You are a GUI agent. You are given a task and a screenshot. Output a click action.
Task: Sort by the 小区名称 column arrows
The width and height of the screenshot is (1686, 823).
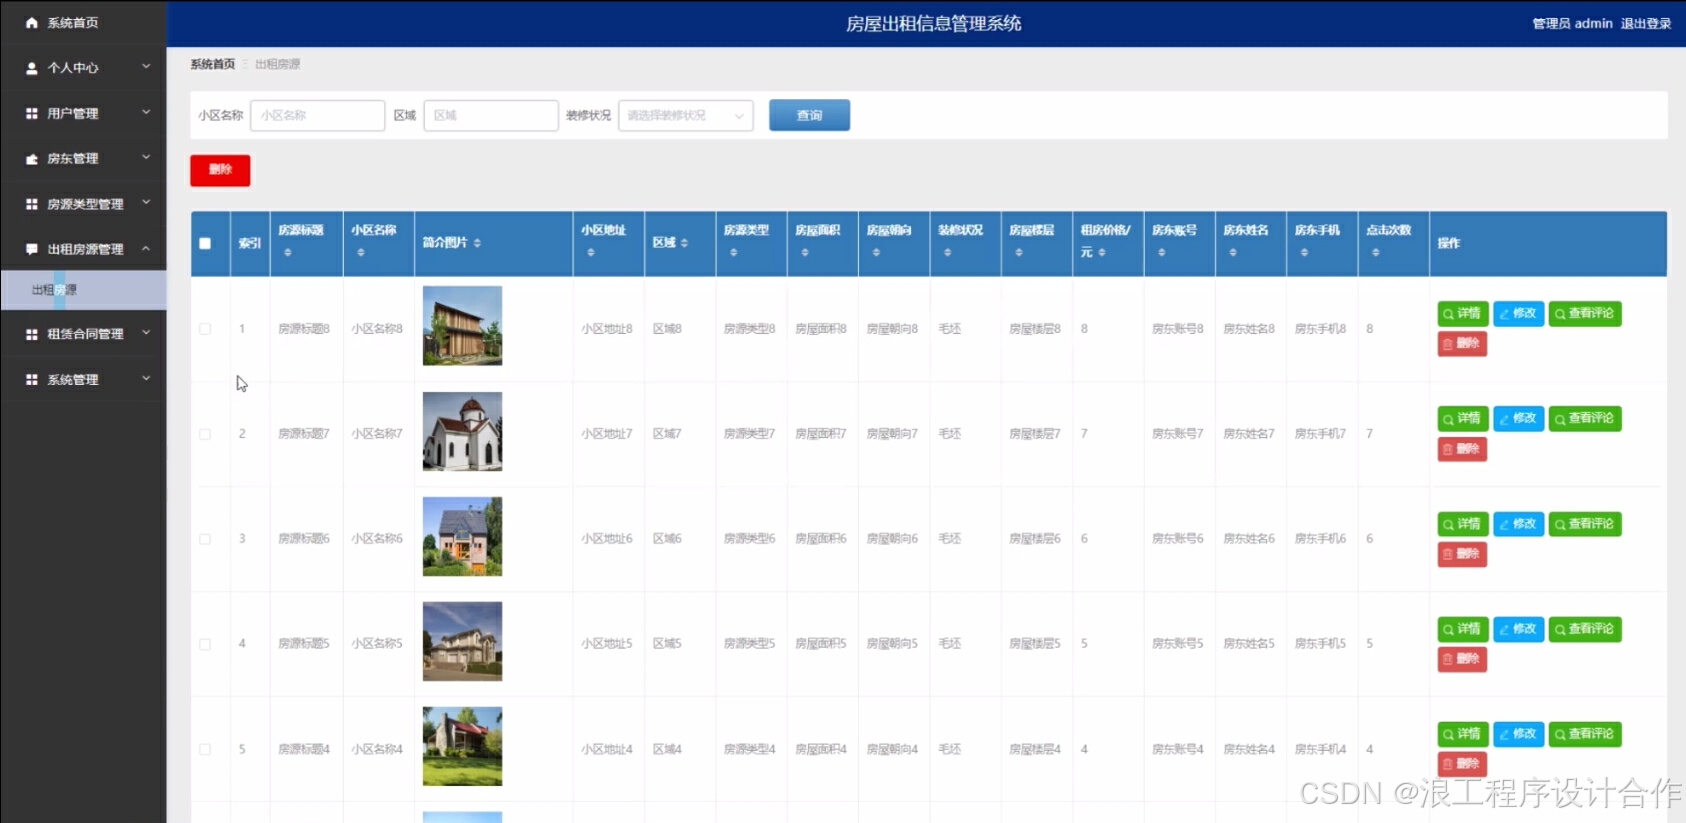pyautogui.click(x=361, y=253)
